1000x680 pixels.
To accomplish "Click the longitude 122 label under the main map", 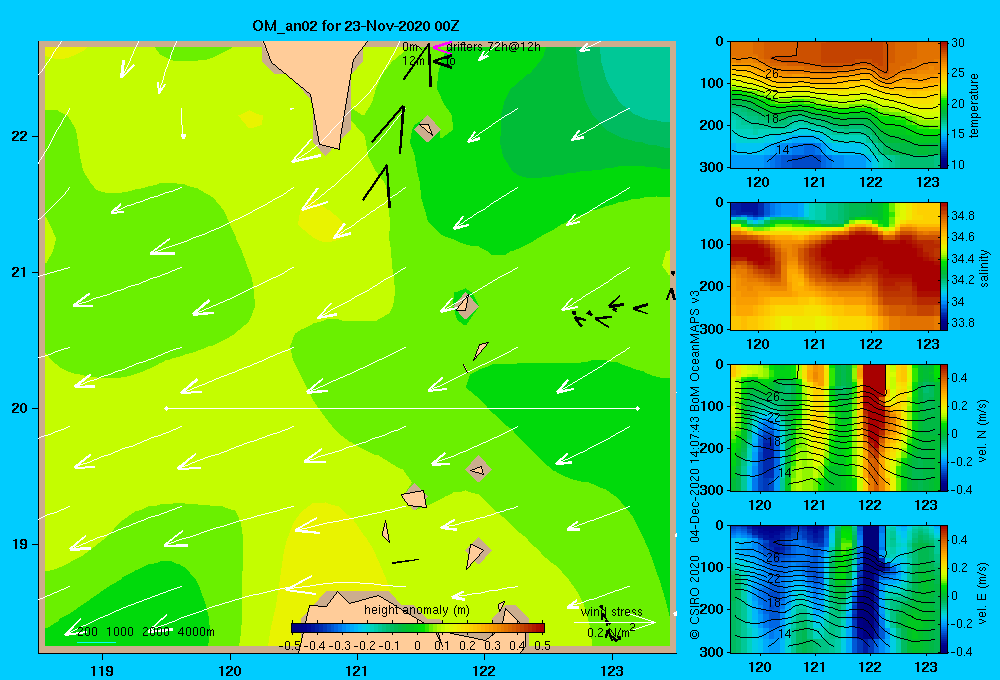I will click(x=485, y=670).
